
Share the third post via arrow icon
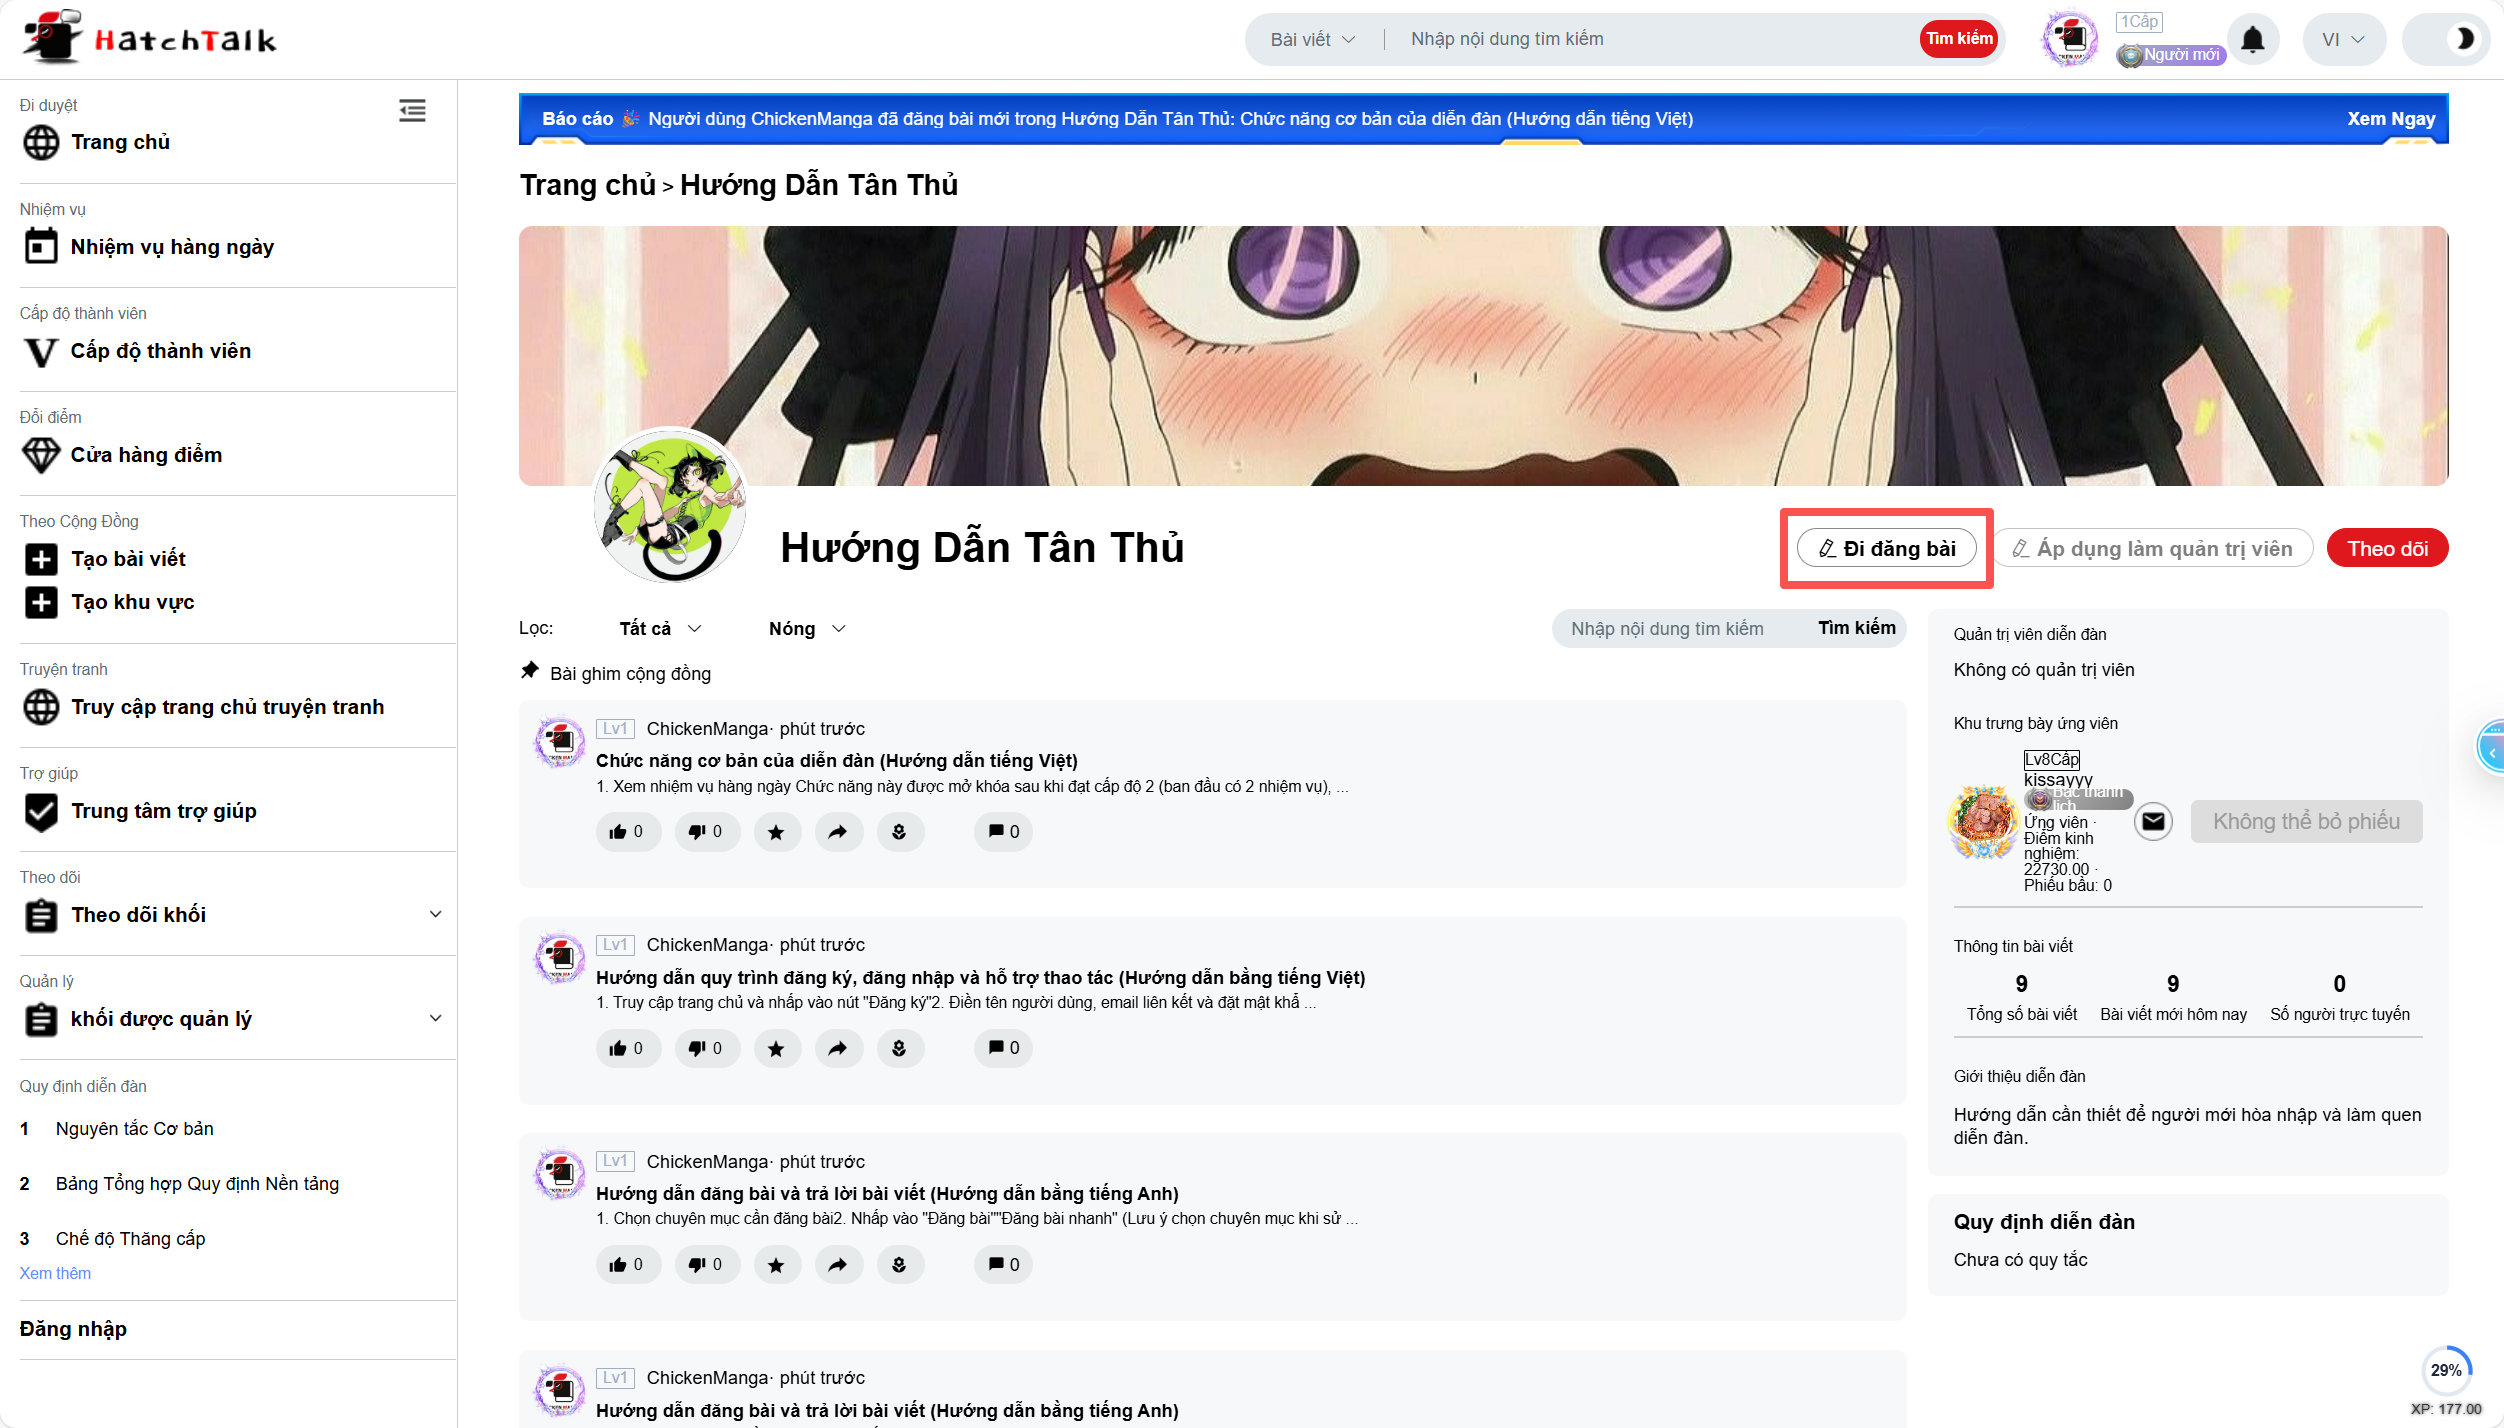tap(838, 1265)
